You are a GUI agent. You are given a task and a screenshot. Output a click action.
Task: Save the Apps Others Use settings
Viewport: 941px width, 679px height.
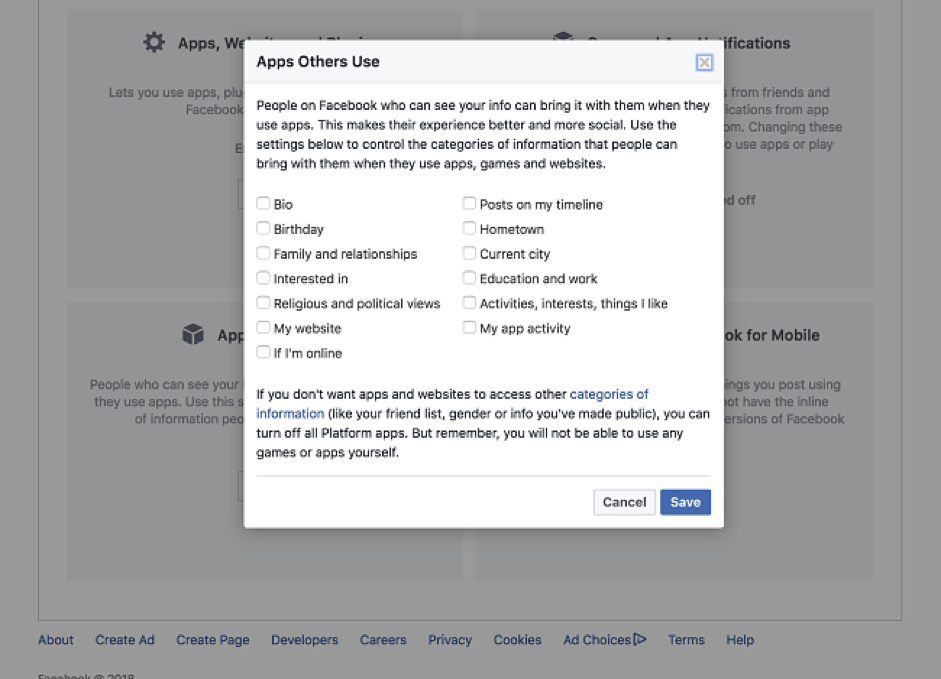(x=685, y=502)
